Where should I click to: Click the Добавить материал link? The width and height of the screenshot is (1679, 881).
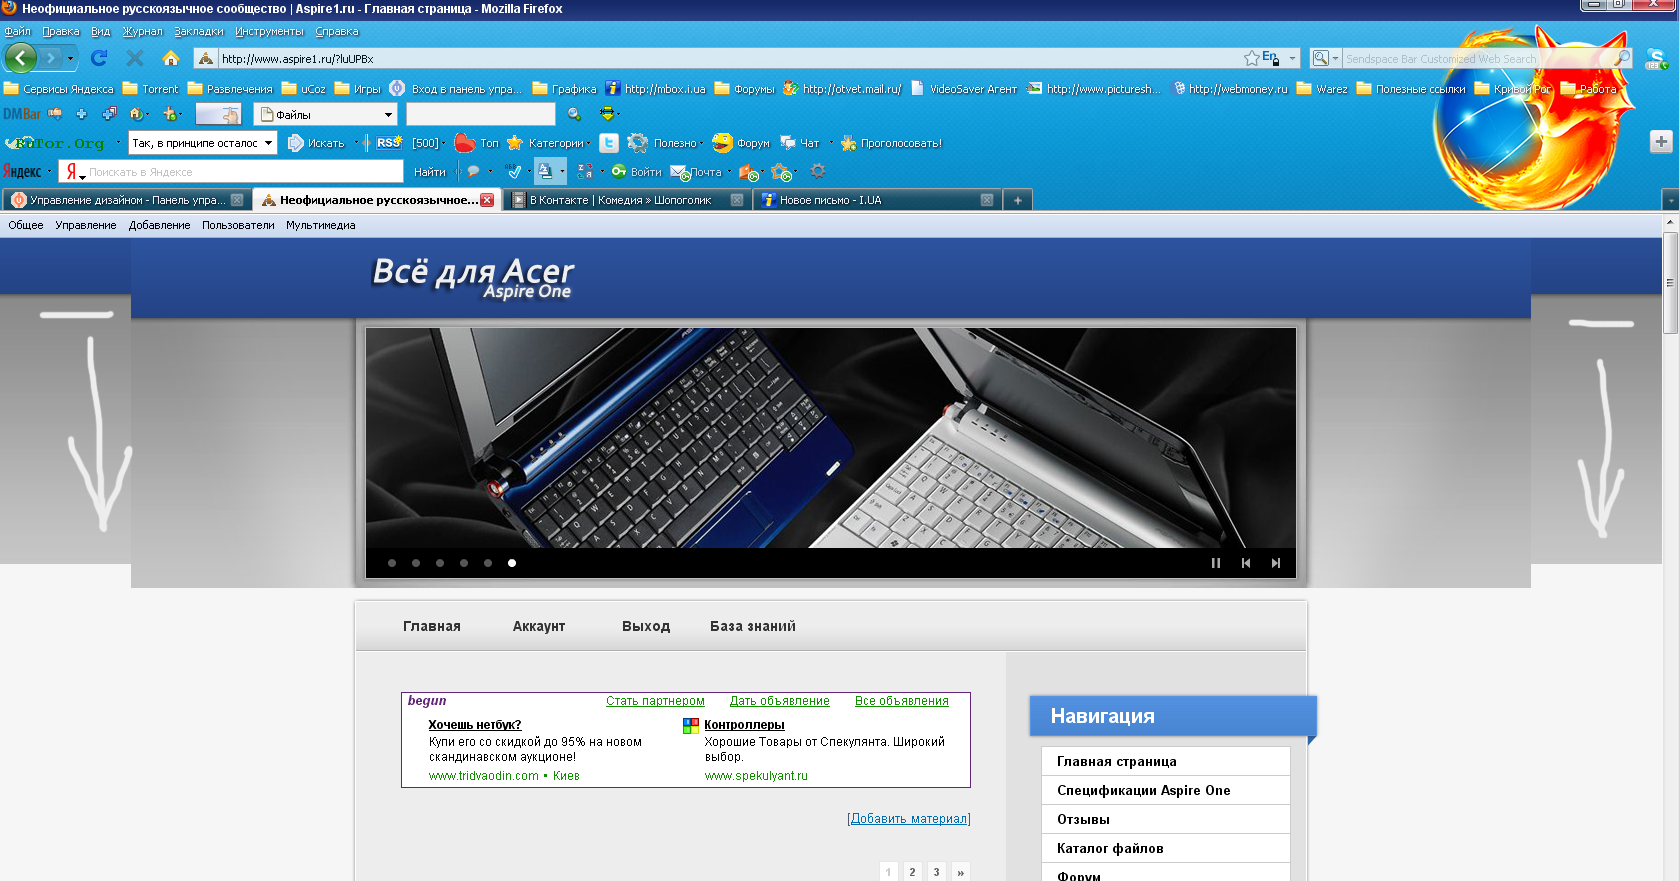click(909, 818)
